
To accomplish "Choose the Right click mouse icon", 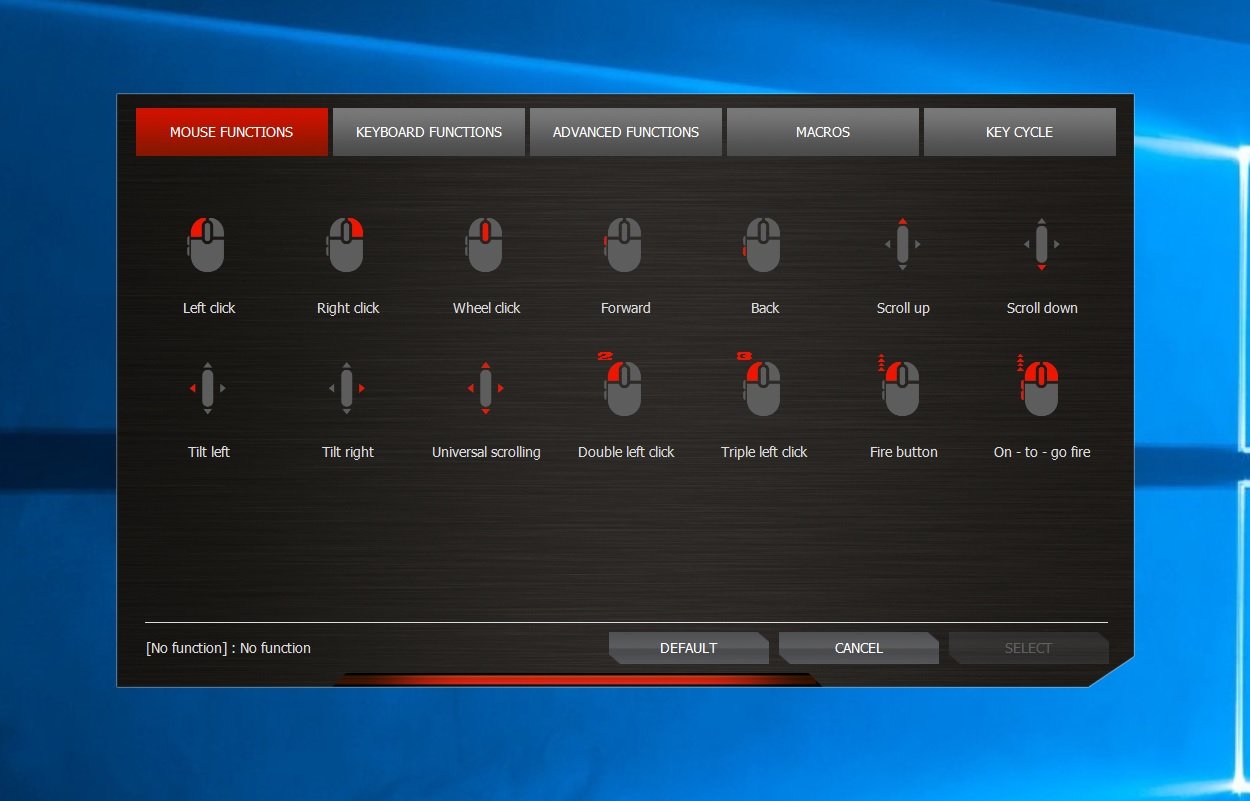I will point(346,245).
